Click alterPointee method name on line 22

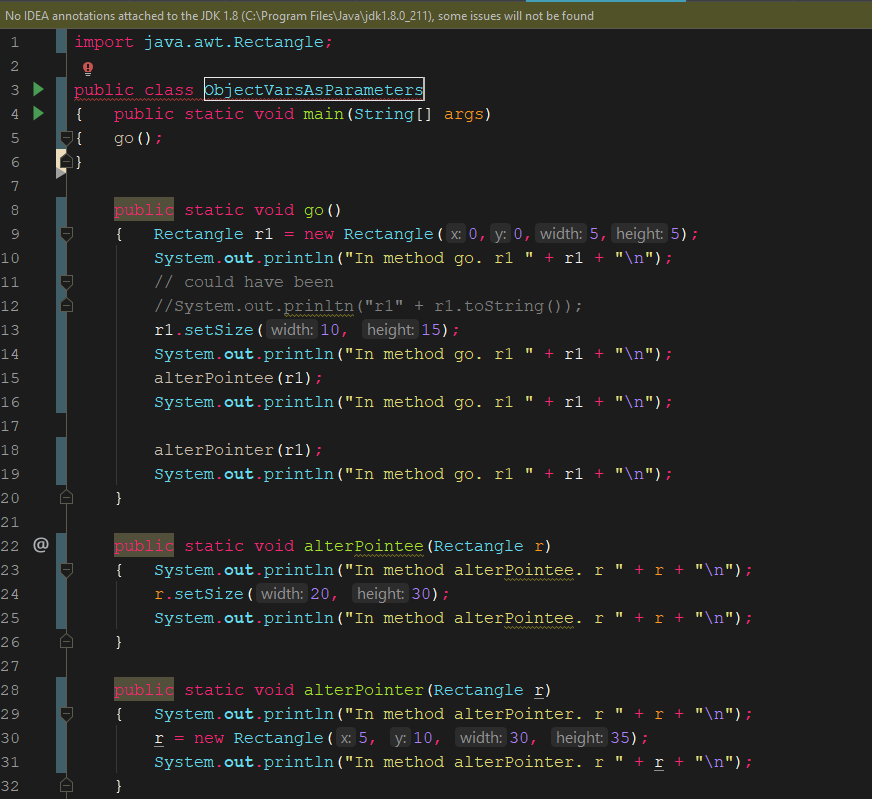point(364,546)
